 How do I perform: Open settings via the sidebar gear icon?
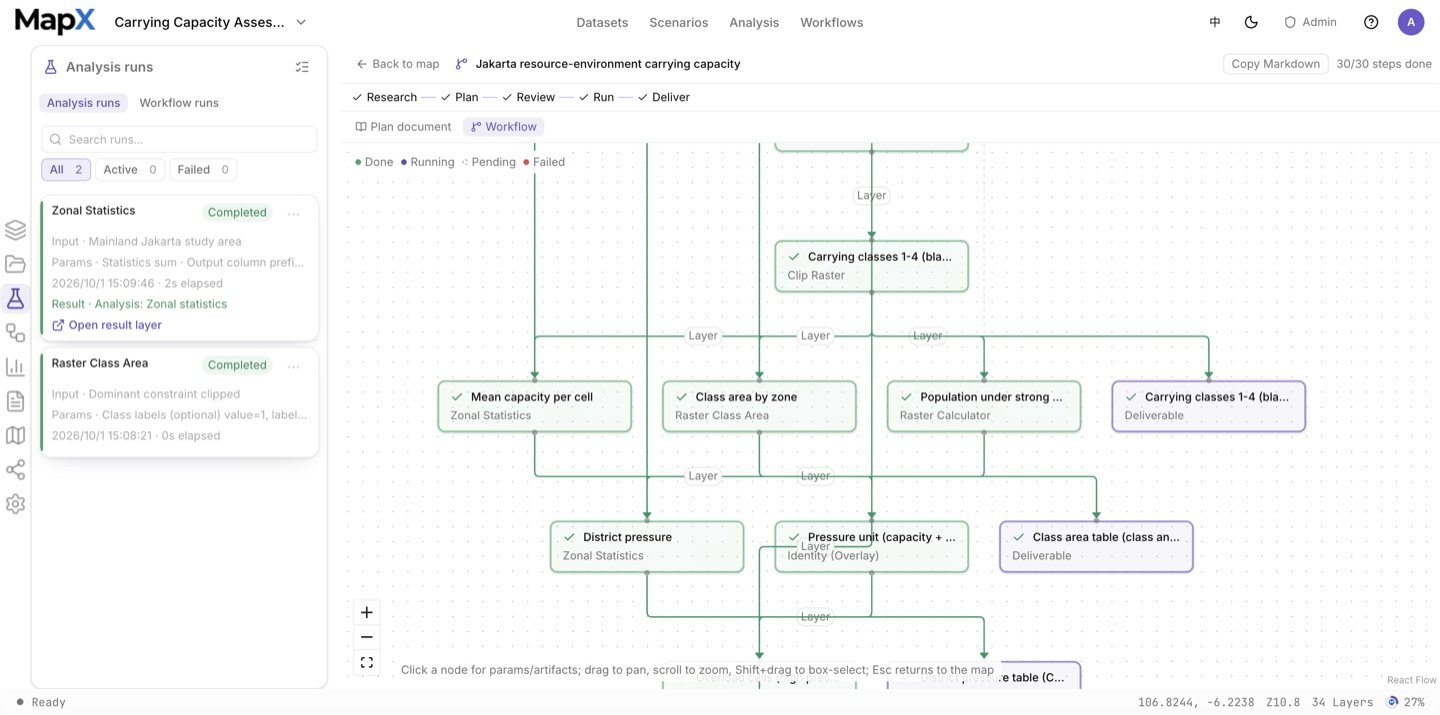(15, 504)
